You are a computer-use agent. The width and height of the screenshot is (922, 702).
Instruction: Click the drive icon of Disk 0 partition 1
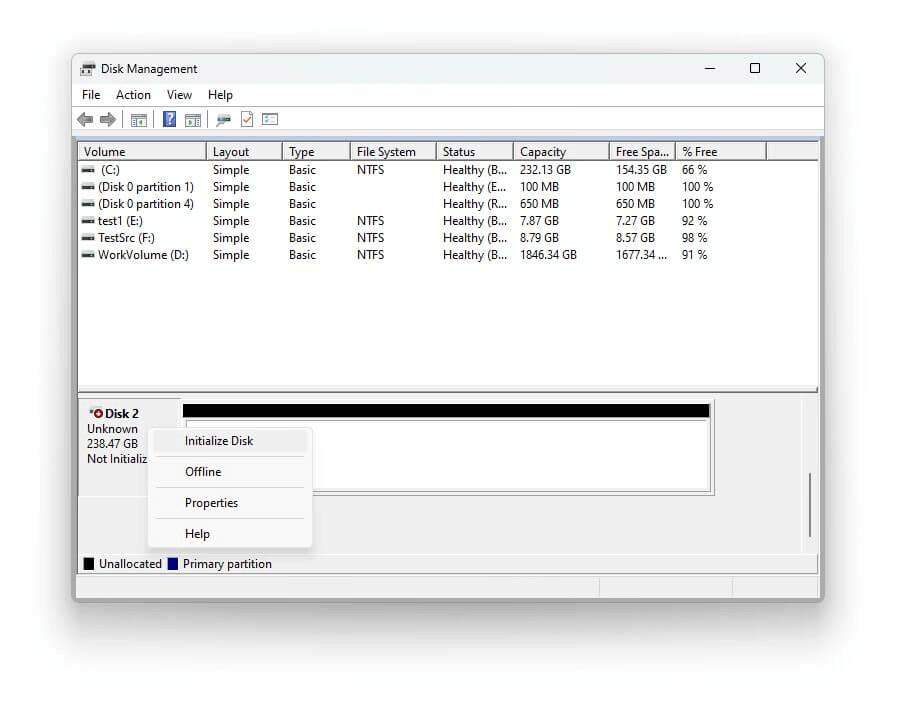88,187
